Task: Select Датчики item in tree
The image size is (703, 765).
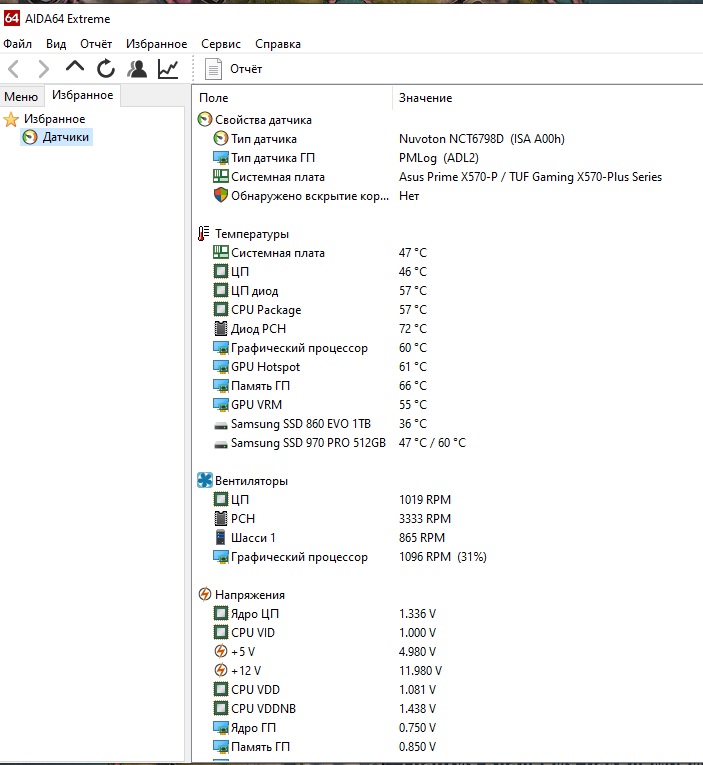Action: (x=65, y=137)
